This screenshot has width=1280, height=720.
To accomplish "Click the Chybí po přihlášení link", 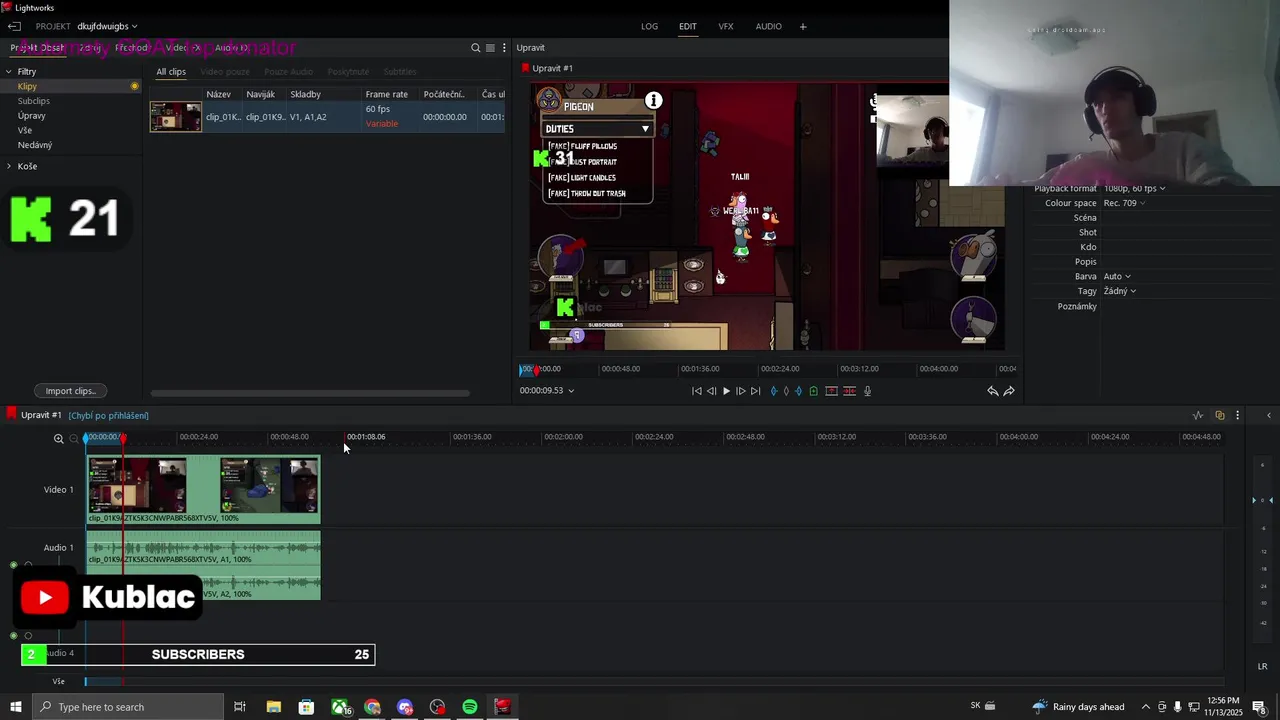I will point(109,415).
